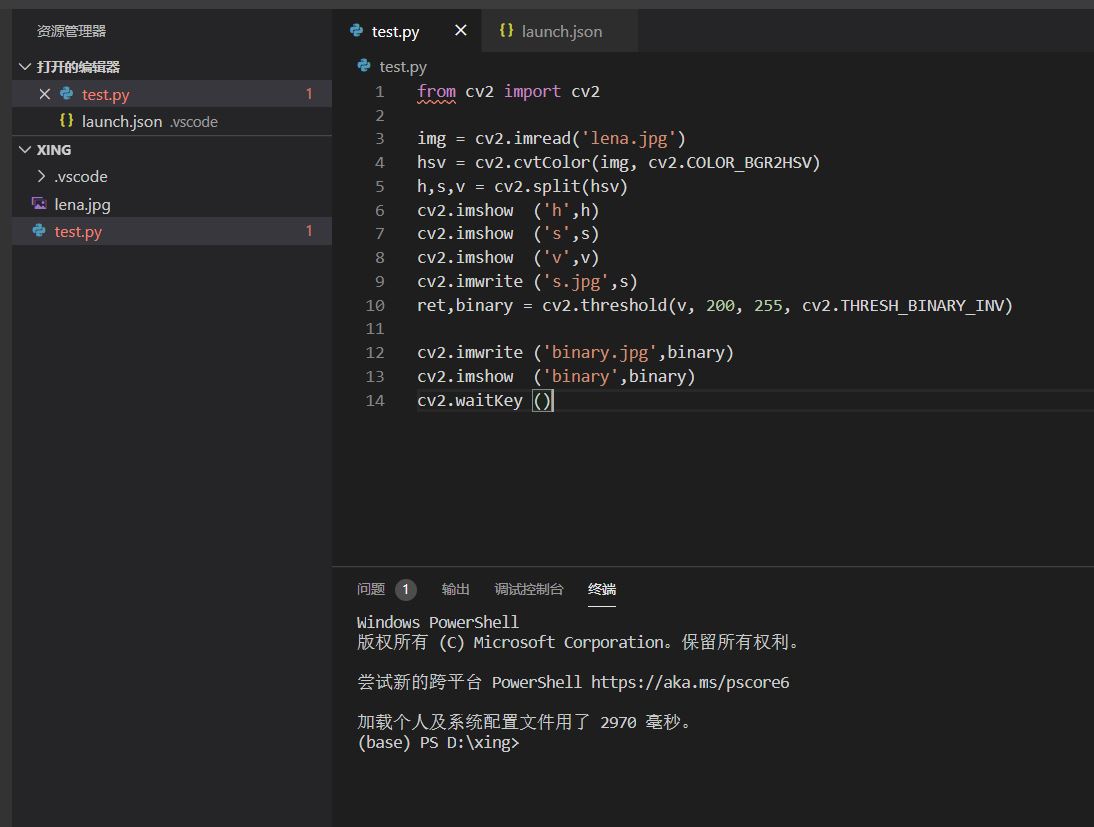Click cv2.THRESH_BINARY_INV on line 10
Image resolution: width=1094 pixels, height=827 pixels.
point(902,306)
